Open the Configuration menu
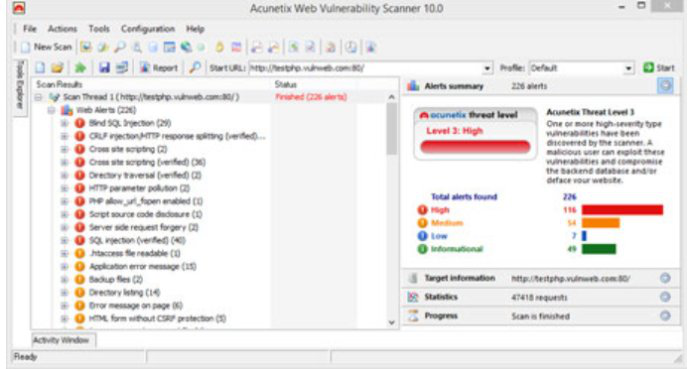 148,29
